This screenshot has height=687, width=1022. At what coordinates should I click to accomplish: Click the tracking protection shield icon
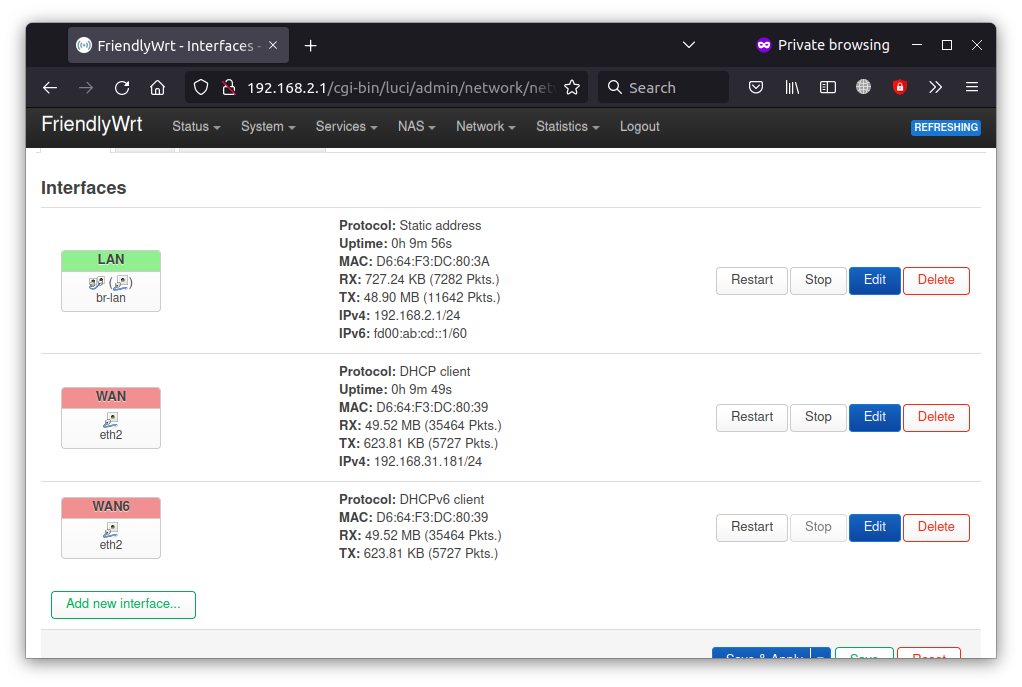coord(201,87)
